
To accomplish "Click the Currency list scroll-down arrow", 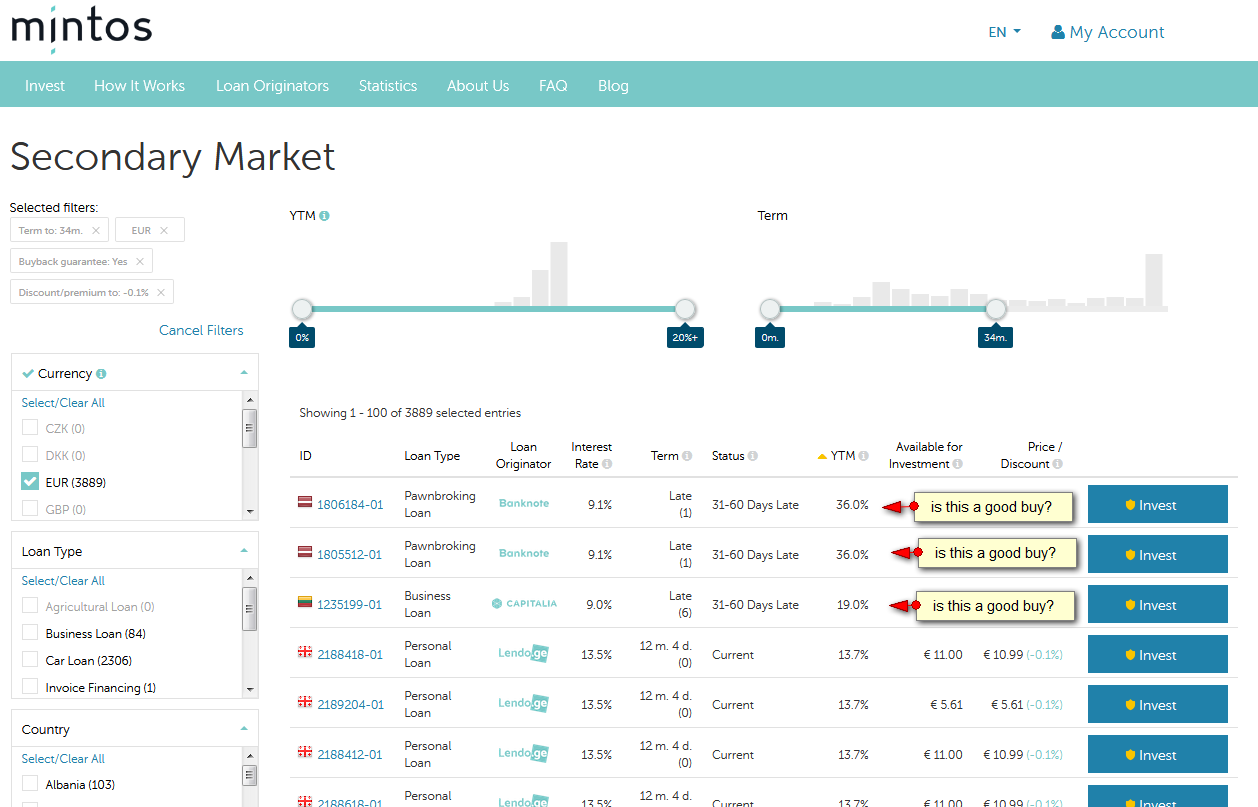I will [250, 511].
